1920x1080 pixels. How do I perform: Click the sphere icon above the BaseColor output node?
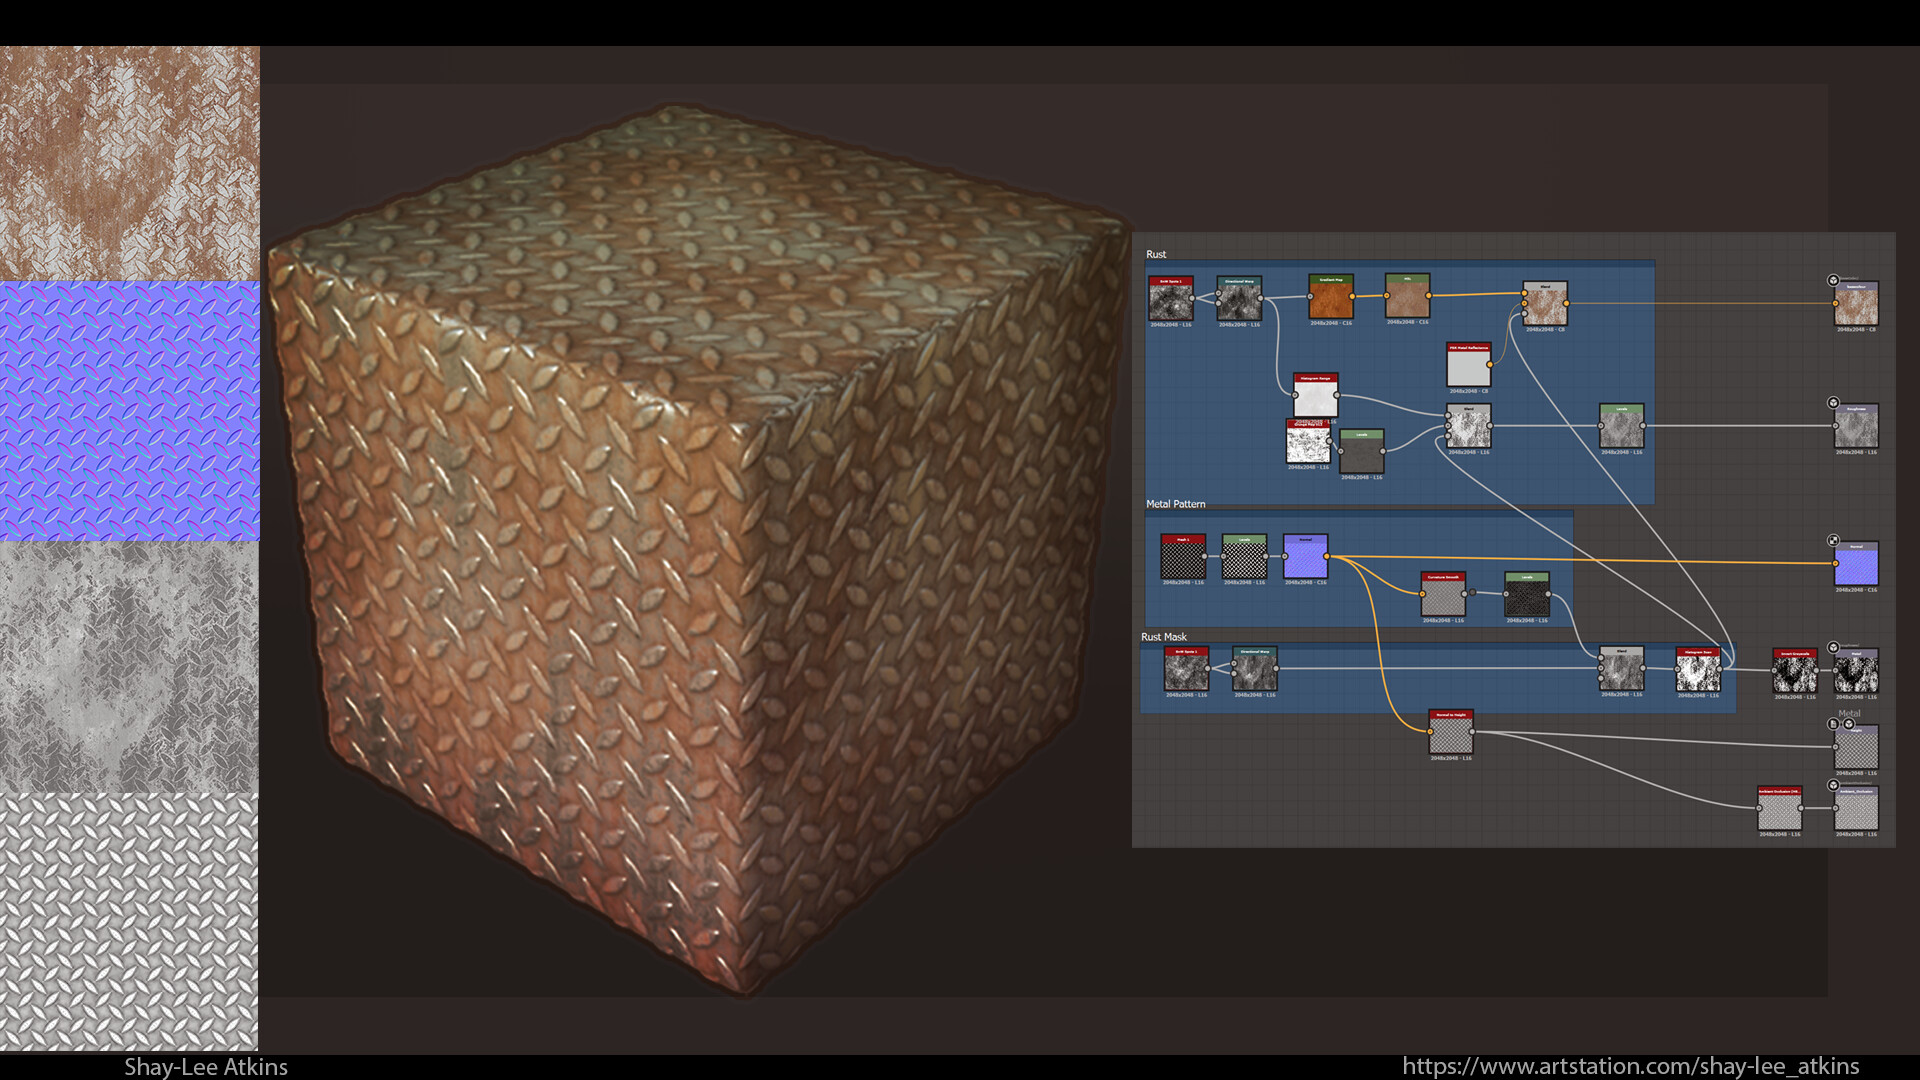coord(1833,279)
